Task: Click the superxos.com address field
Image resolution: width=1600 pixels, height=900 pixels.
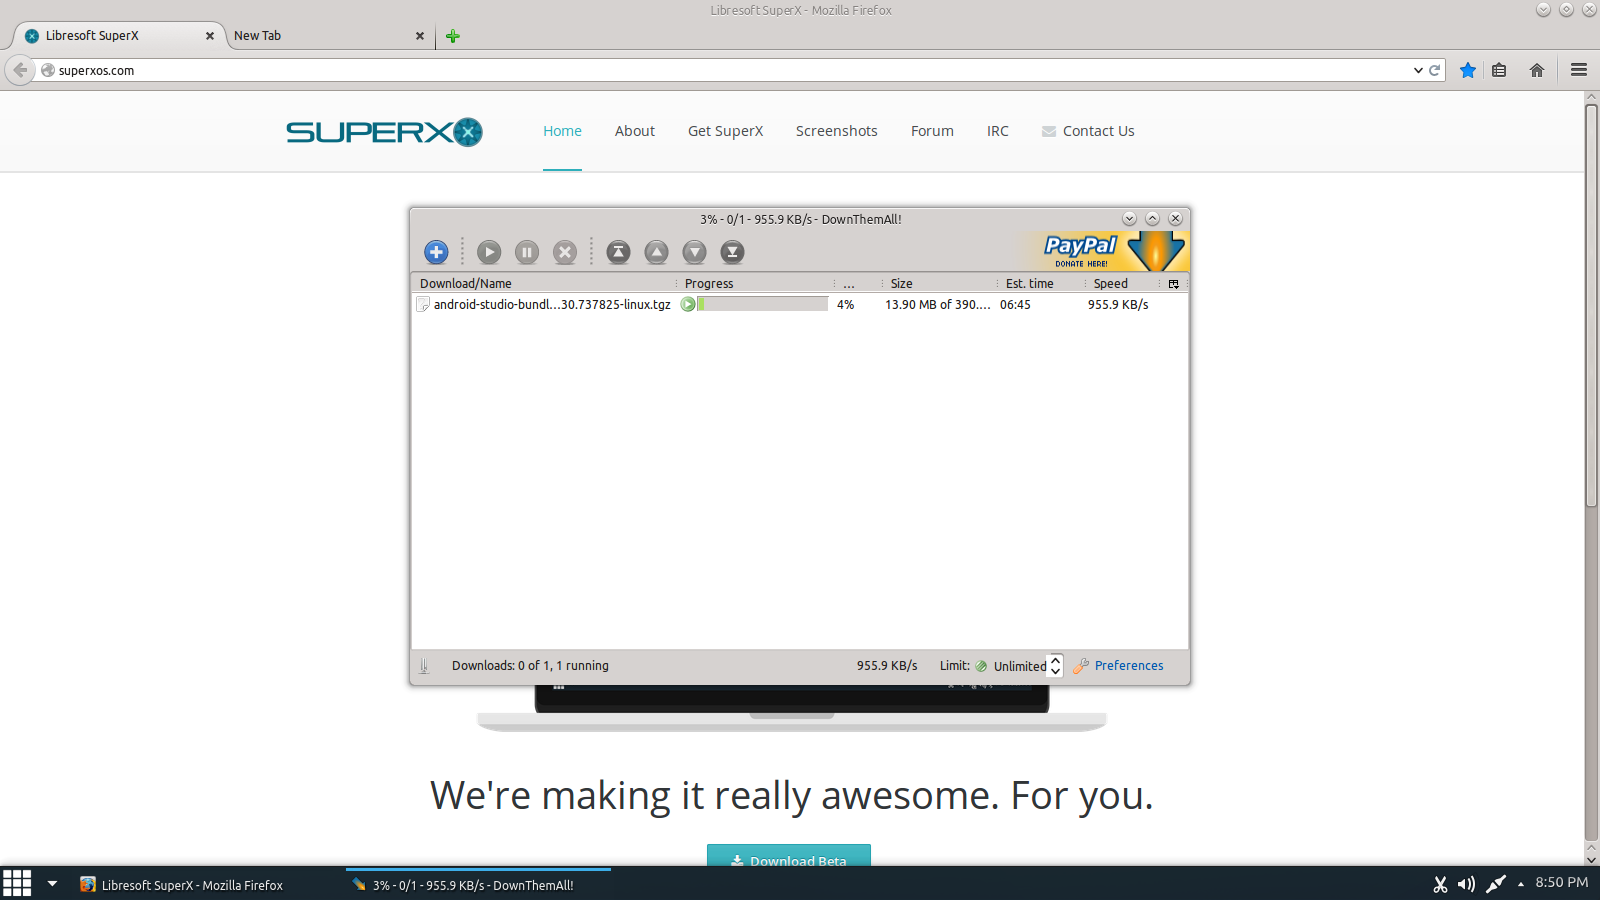Action: pos(700,70)
